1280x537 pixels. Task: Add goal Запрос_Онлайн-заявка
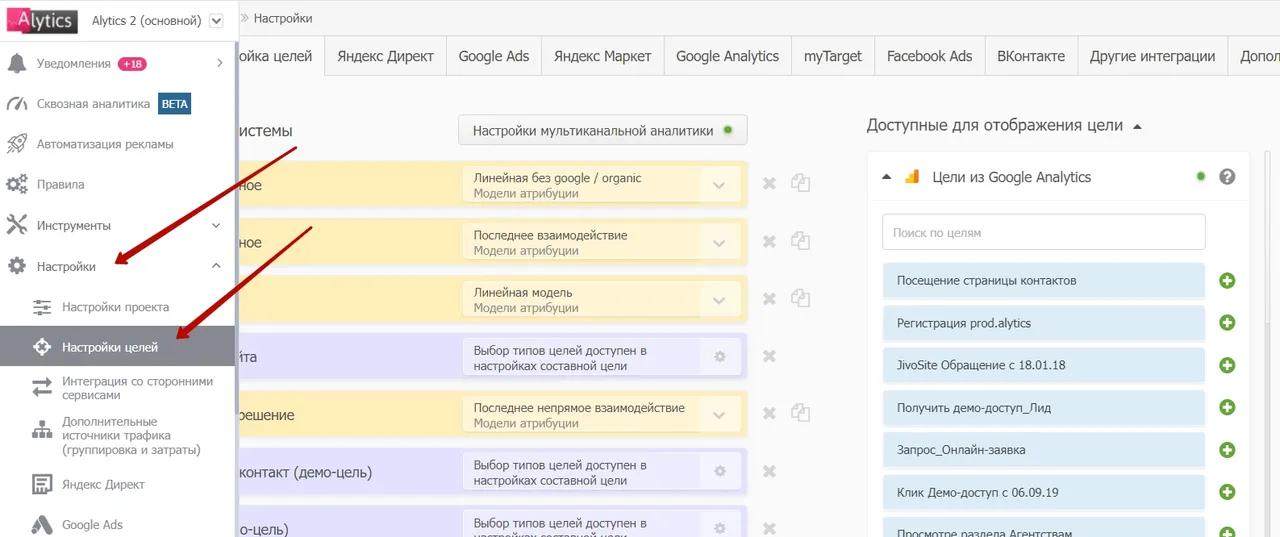click(1227, 450)
